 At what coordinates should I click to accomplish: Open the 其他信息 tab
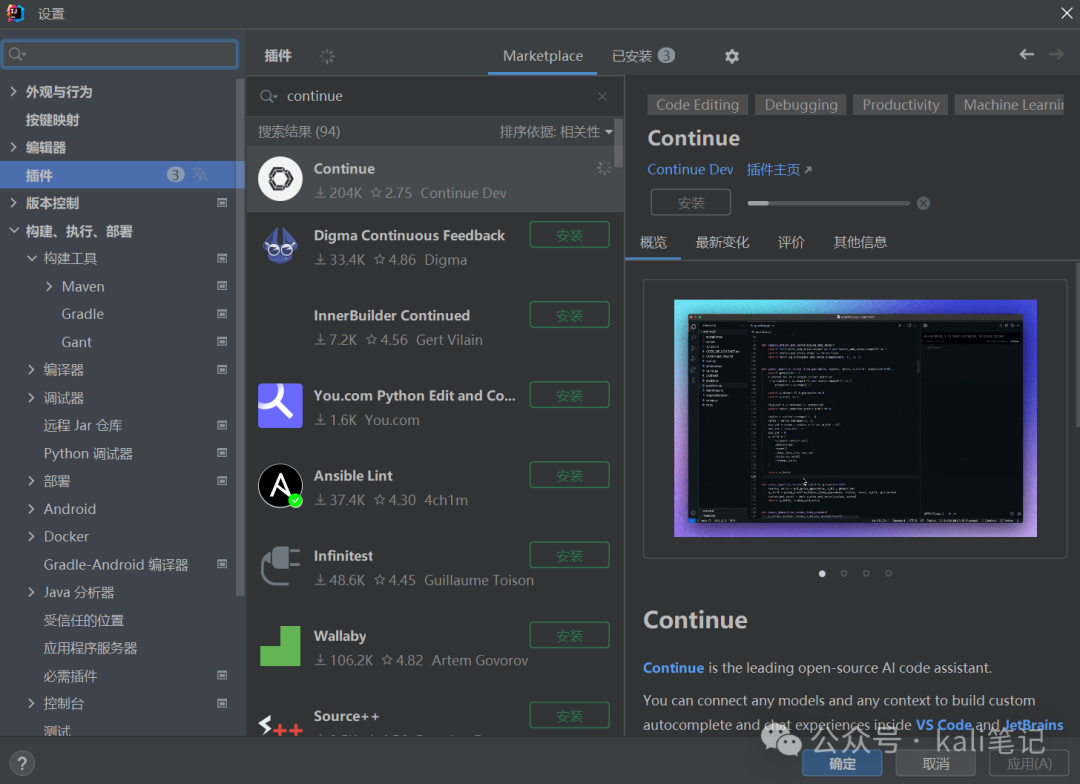click(860, 243)
